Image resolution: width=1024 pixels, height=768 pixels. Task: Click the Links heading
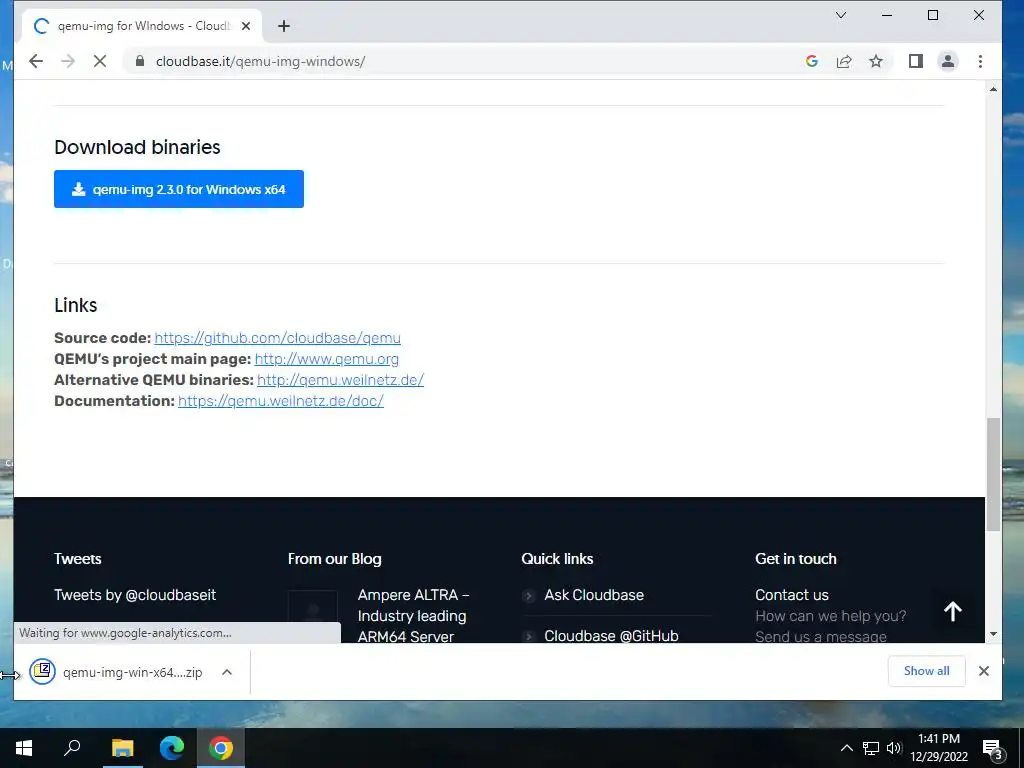(76, 305)
